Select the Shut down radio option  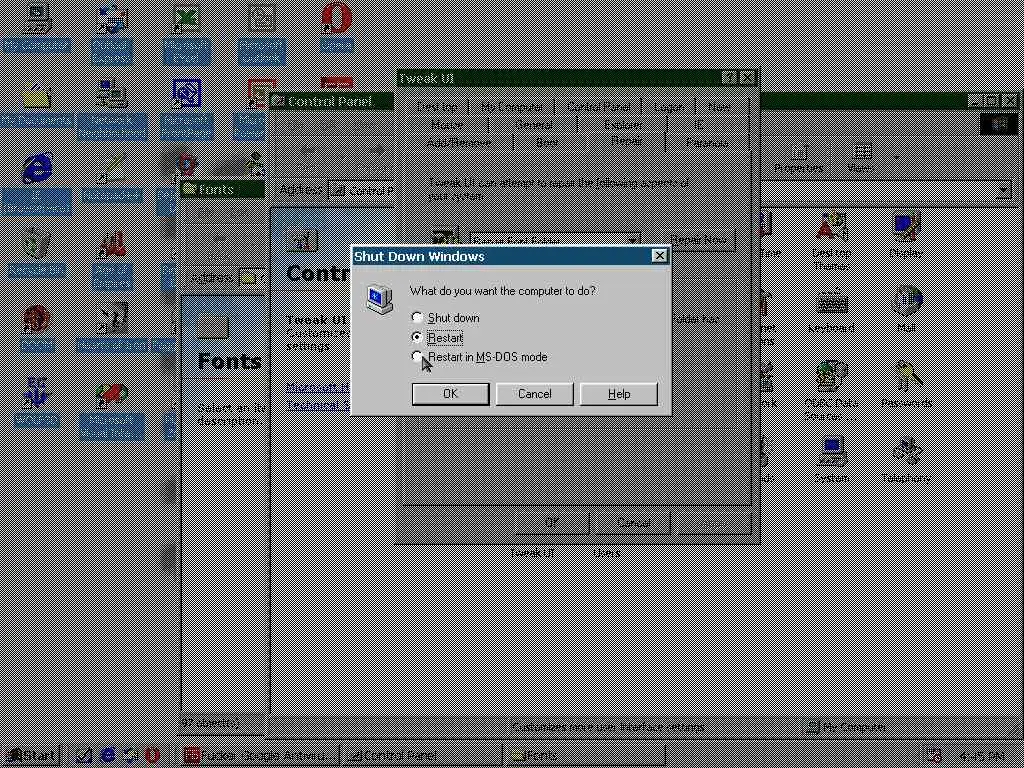(417, 317)
